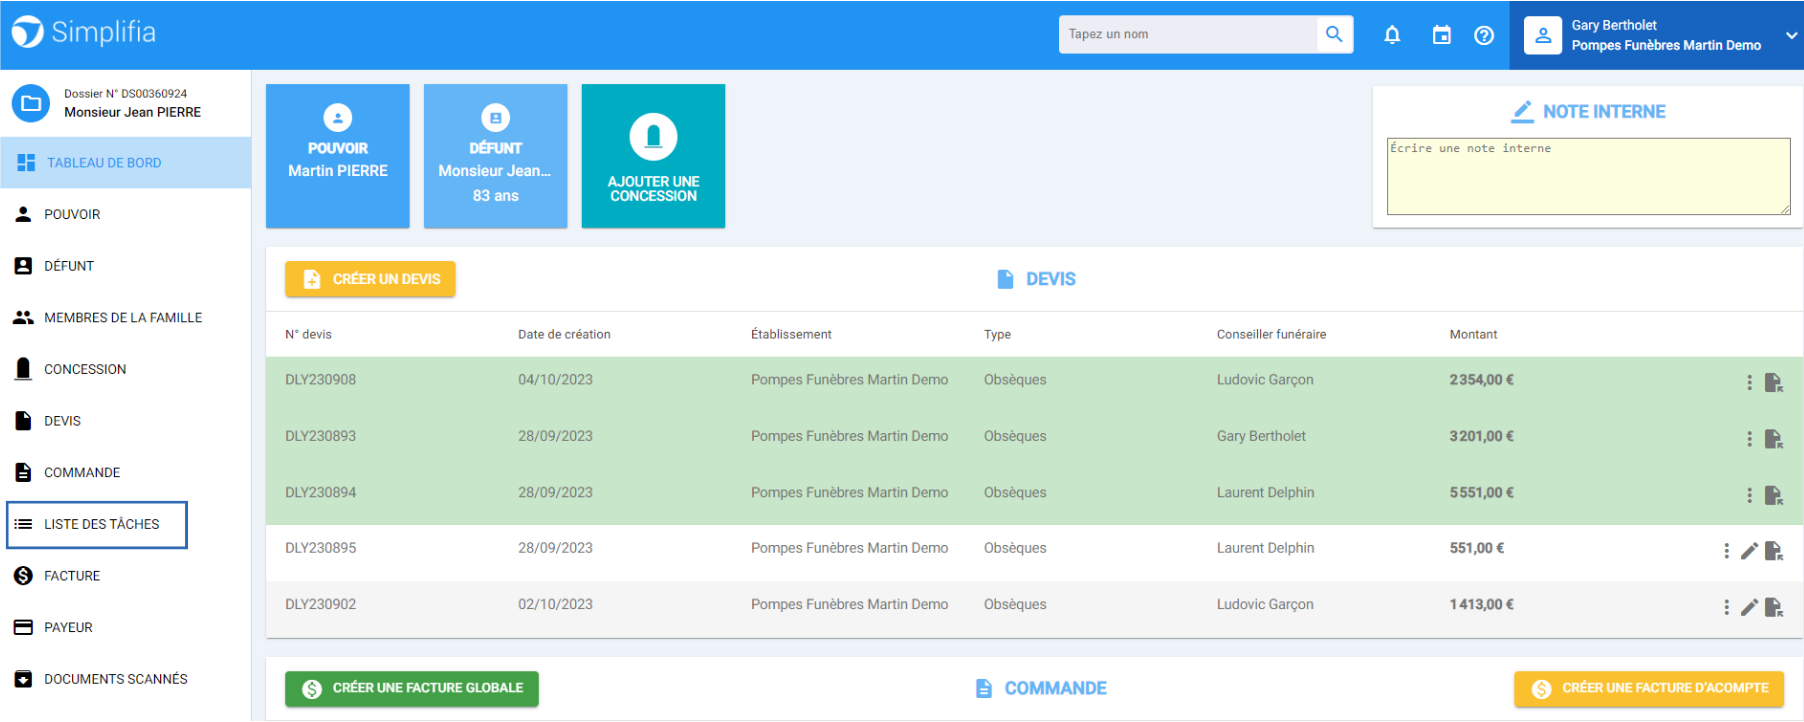Open document icon for devis DLY230902
Viewport: 1804px width, 722px height.
tap(1774, 607)
